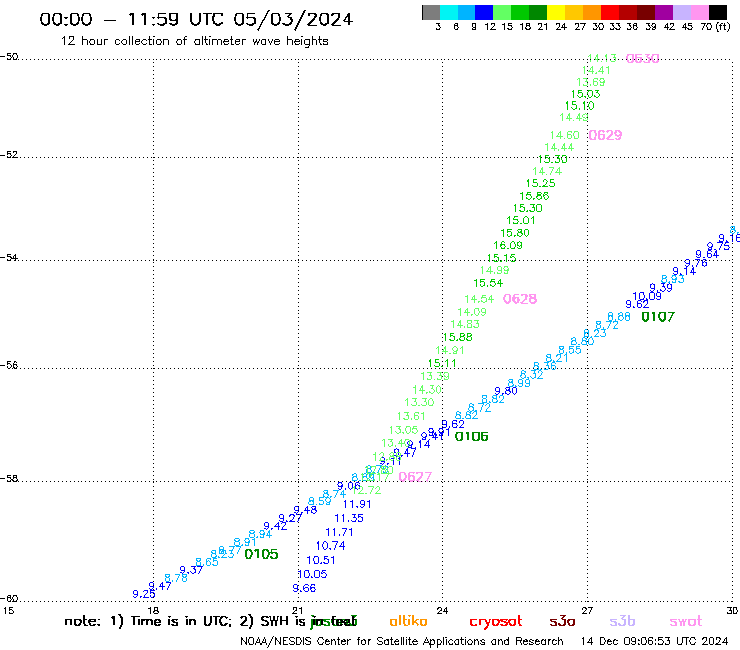Click the latitude axis label -54
This screenshot has height=650, width=740.
pos(9,257)
